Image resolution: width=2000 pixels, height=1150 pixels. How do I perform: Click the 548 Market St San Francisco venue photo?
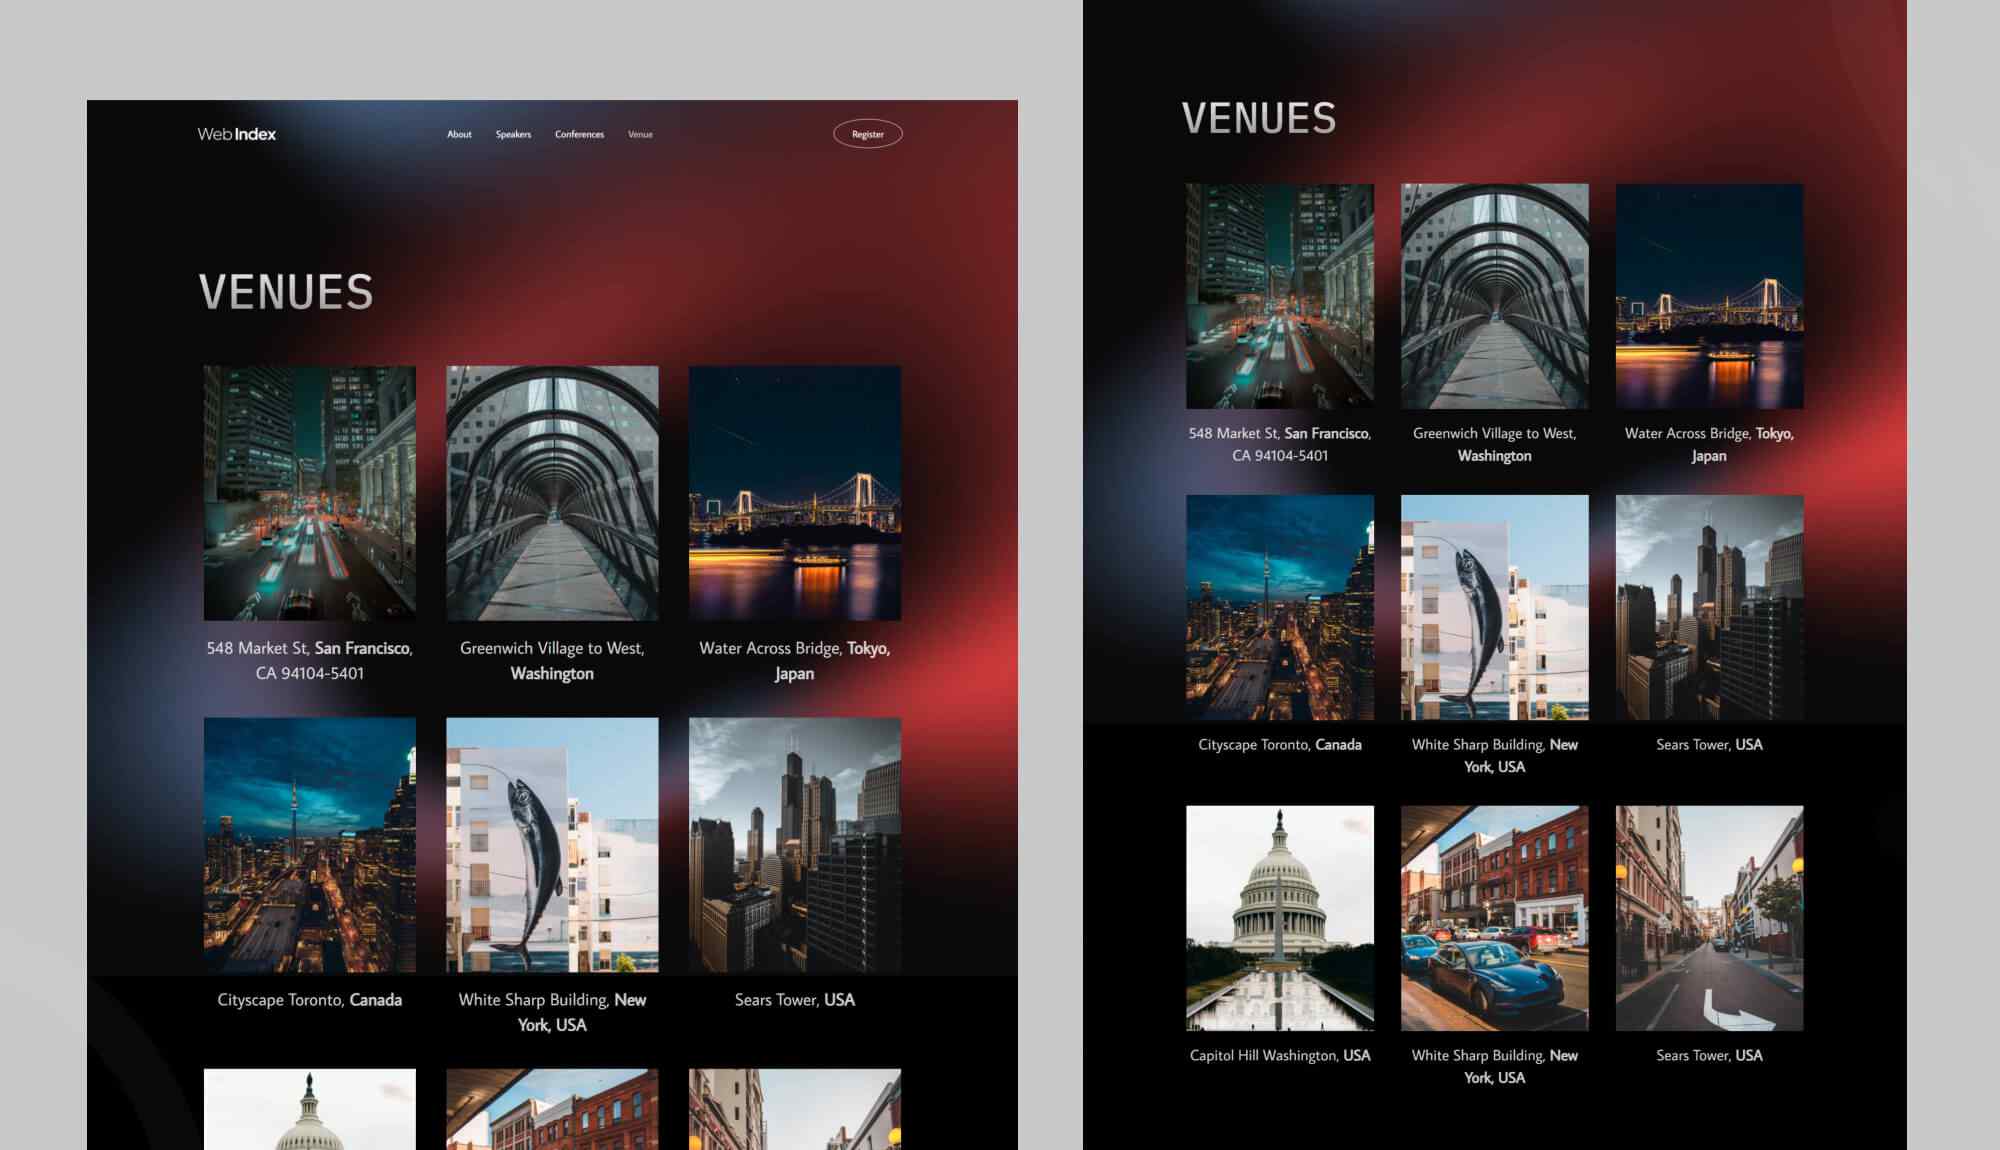[308, 494]
